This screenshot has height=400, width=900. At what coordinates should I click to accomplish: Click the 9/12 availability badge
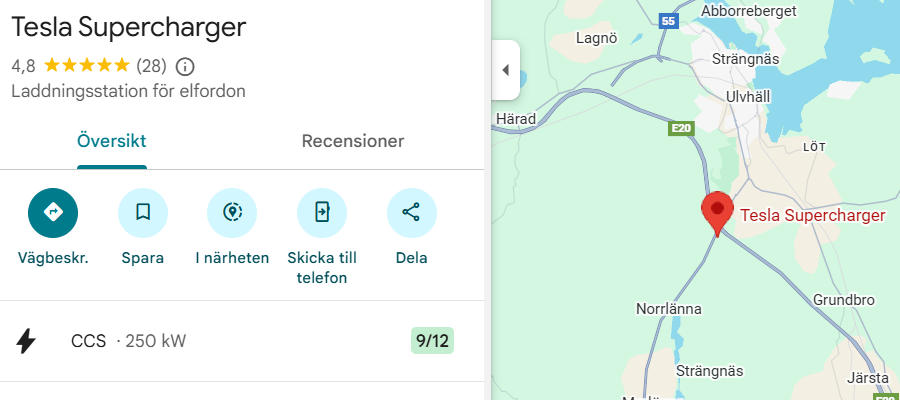(432, 341)
